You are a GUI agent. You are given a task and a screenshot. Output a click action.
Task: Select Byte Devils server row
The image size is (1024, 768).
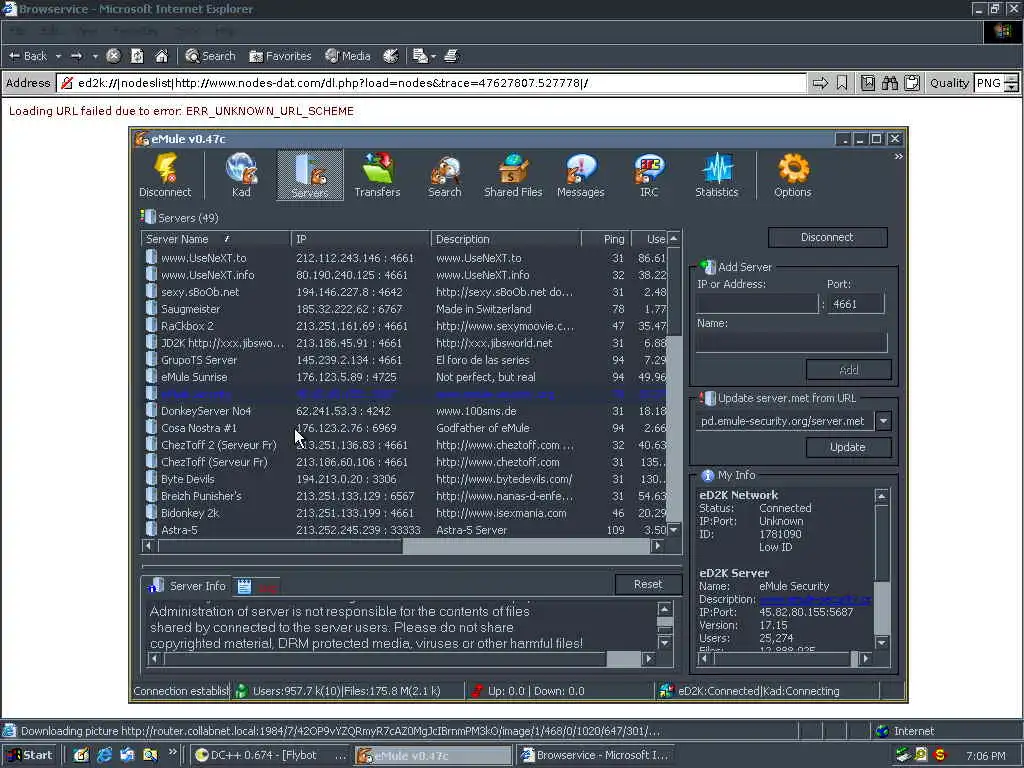pos(405,479)
